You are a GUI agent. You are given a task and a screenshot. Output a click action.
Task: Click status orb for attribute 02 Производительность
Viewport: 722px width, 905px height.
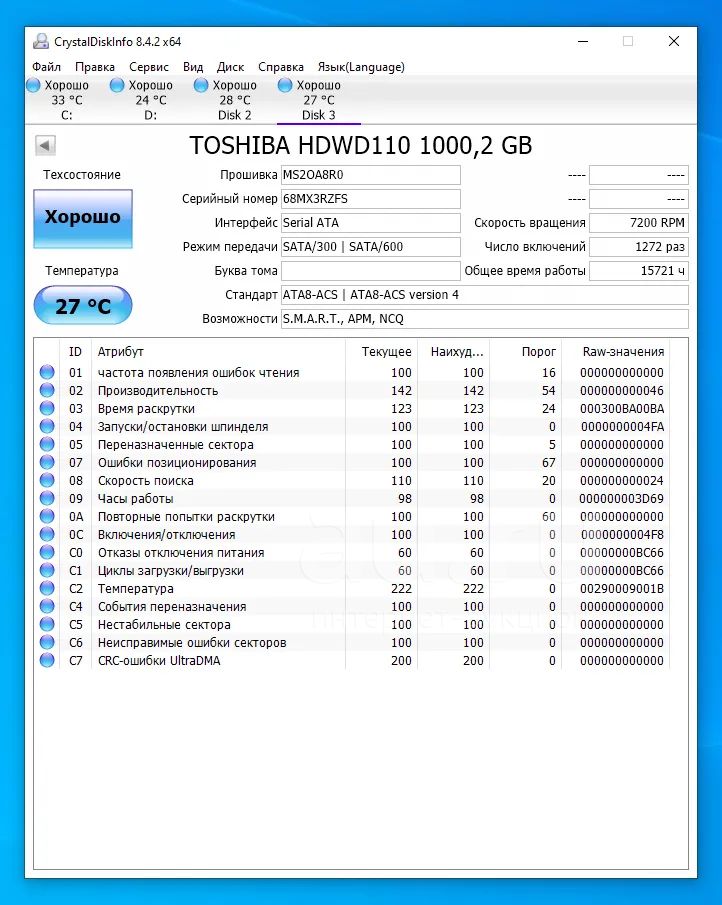click(x=47, y=390)
